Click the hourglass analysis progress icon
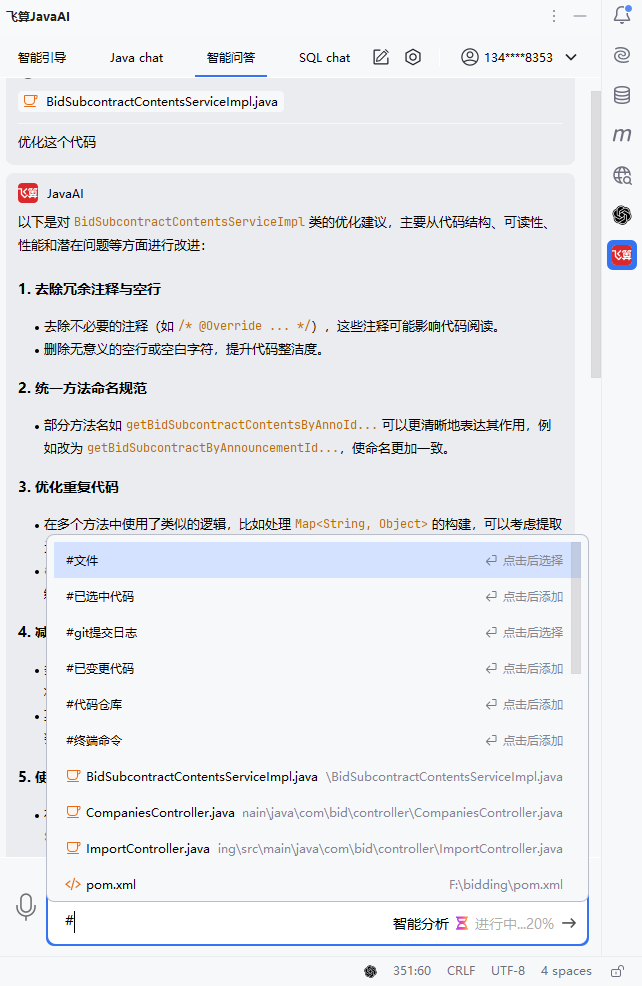 462,923
